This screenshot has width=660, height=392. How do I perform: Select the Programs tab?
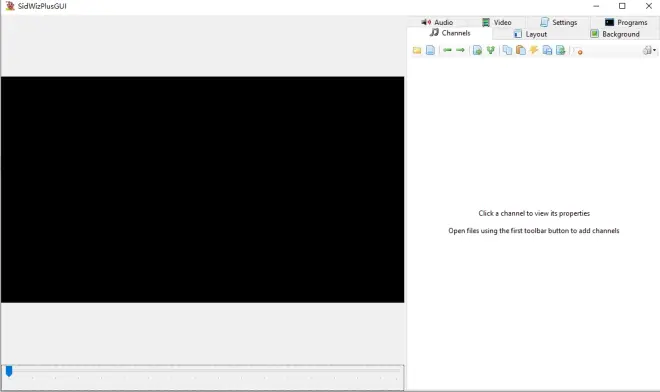(626, 22)
